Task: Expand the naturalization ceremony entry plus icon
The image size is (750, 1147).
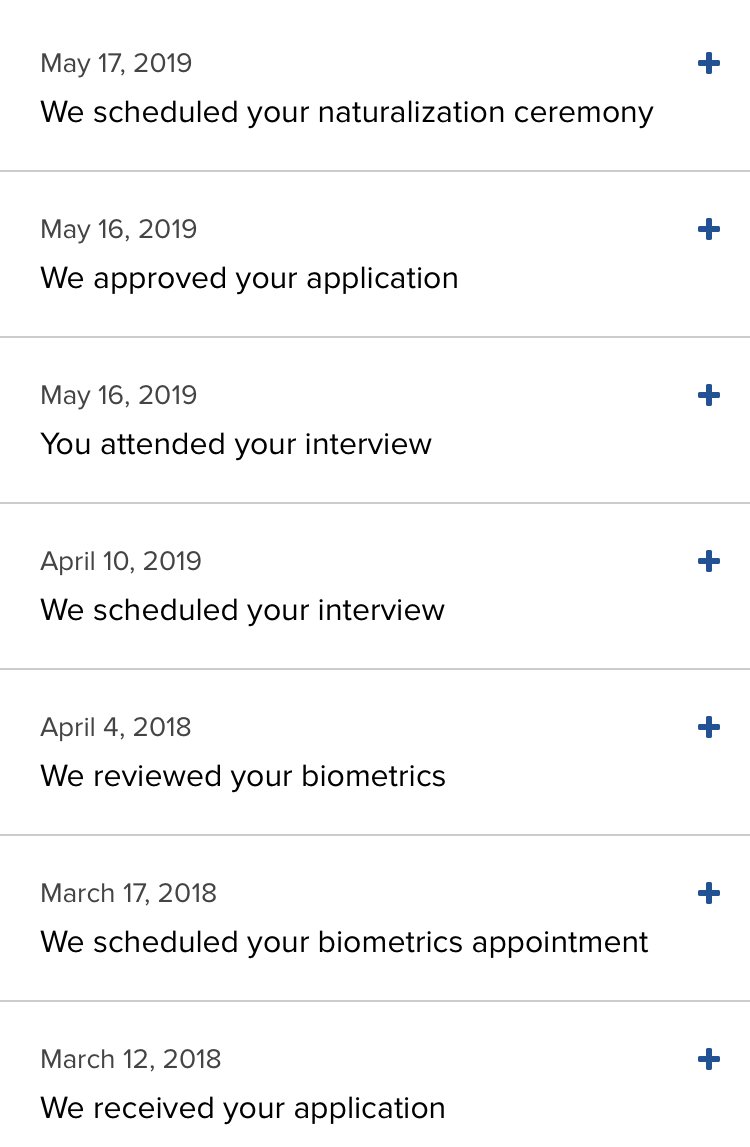Action: click(708, 63)
